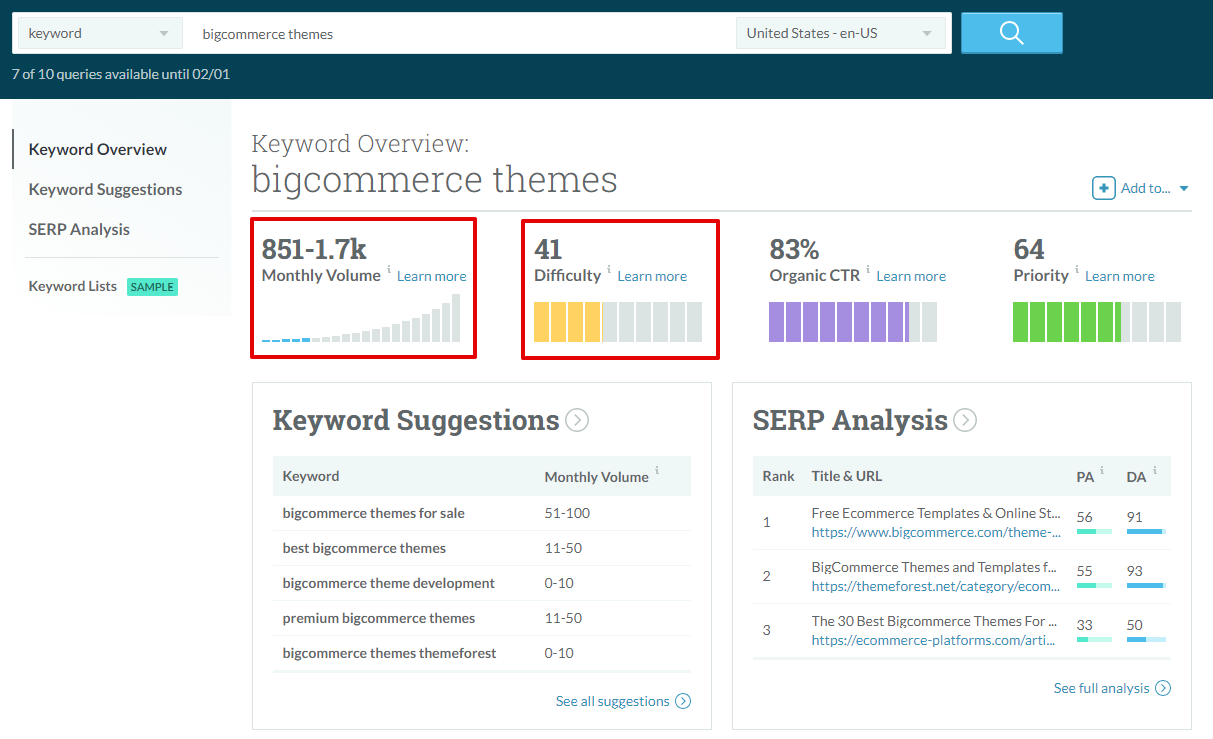The width and height of the screenshot is (1213, 739).
Task: Click the info icon beside Organic CTR
Action: pos(868,270)
